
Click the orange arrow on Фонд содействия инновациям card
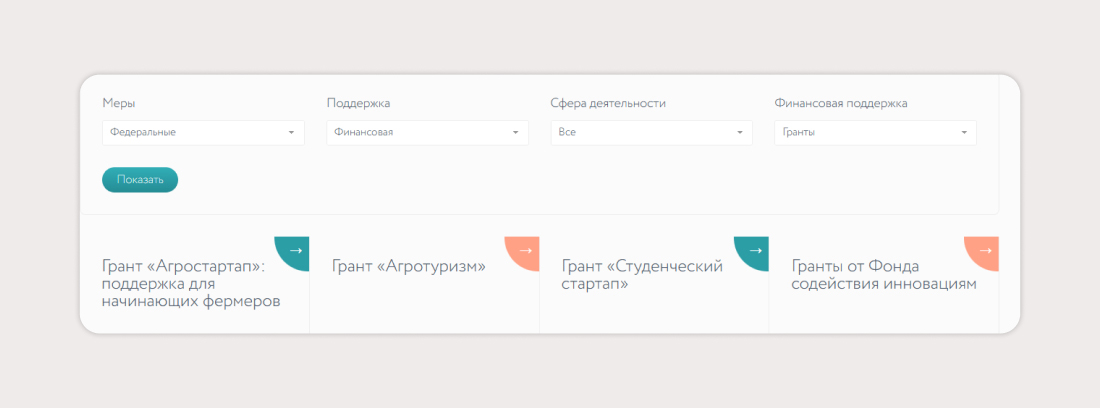point(985,250)
